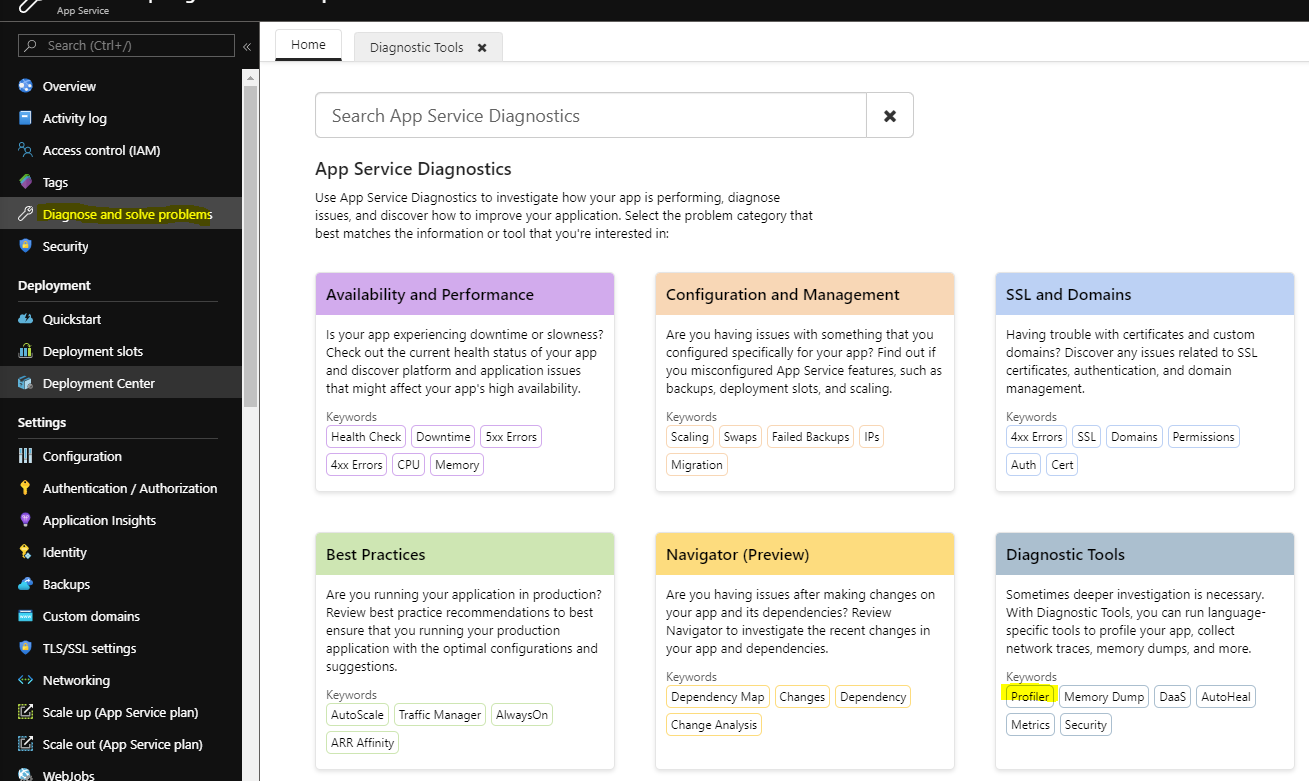Click the Security shield icon

tap(26, 246)
